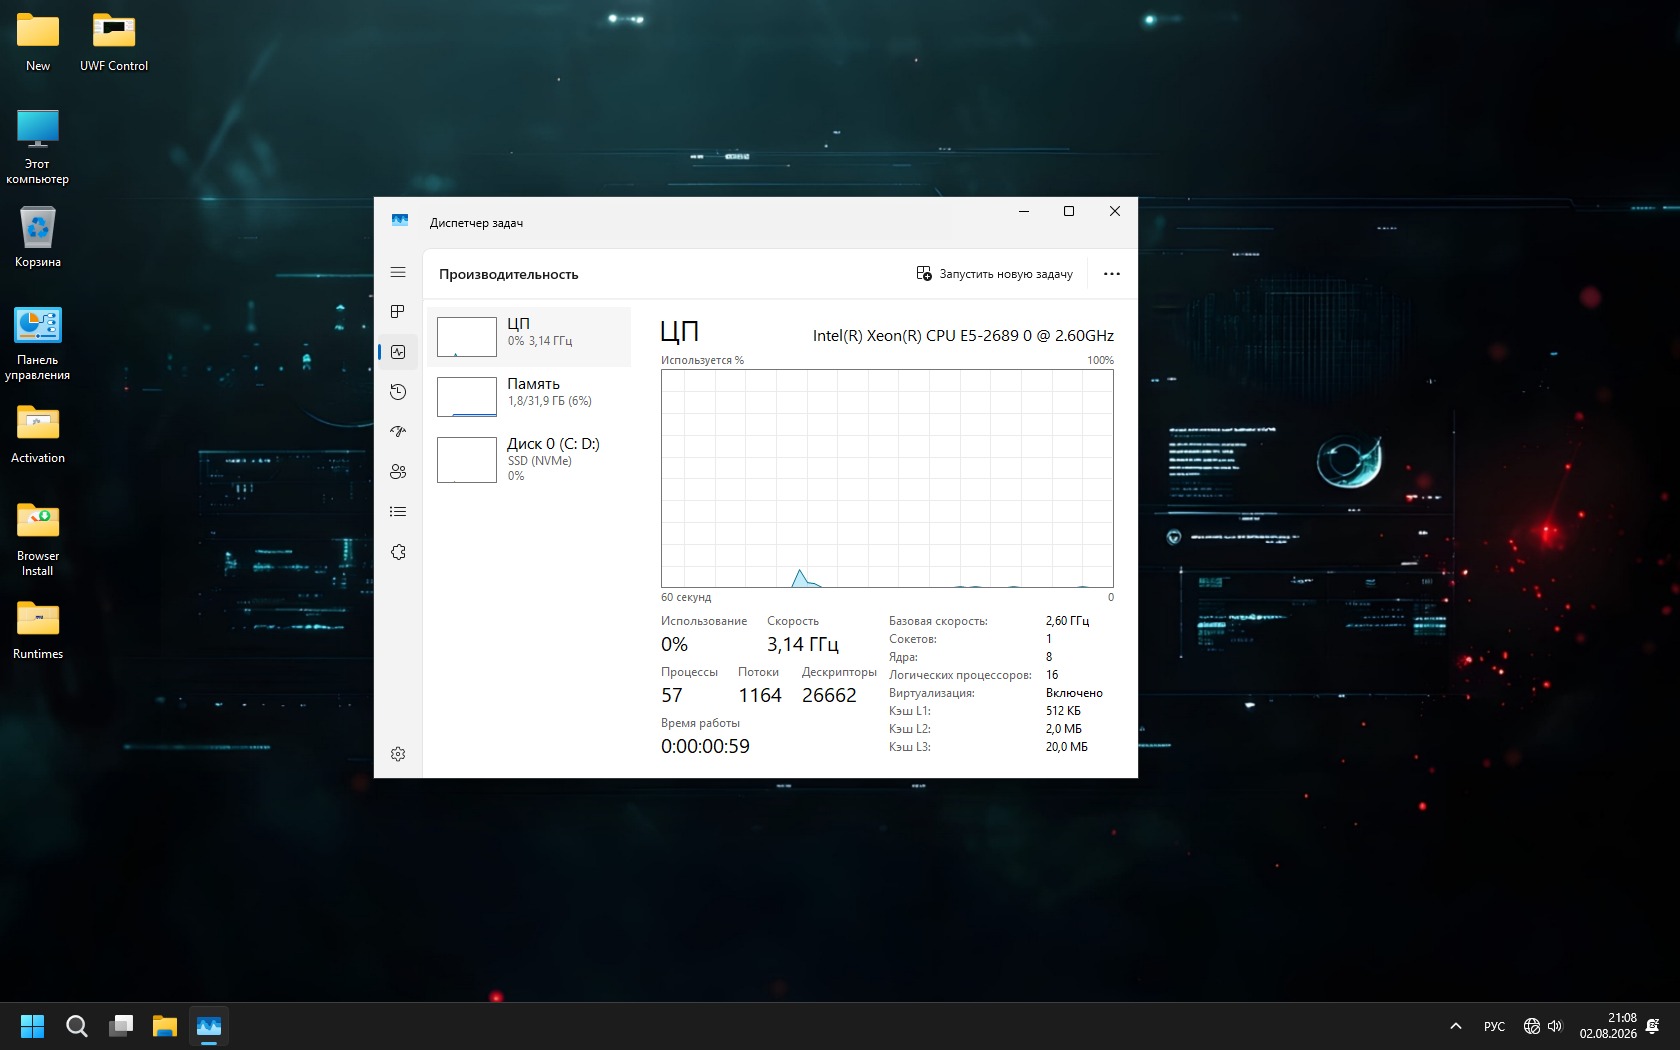Viewport: 1680px width, 1050px height.
Task: Click Запустить новую задачу button
Action: [x=995, y=274]
